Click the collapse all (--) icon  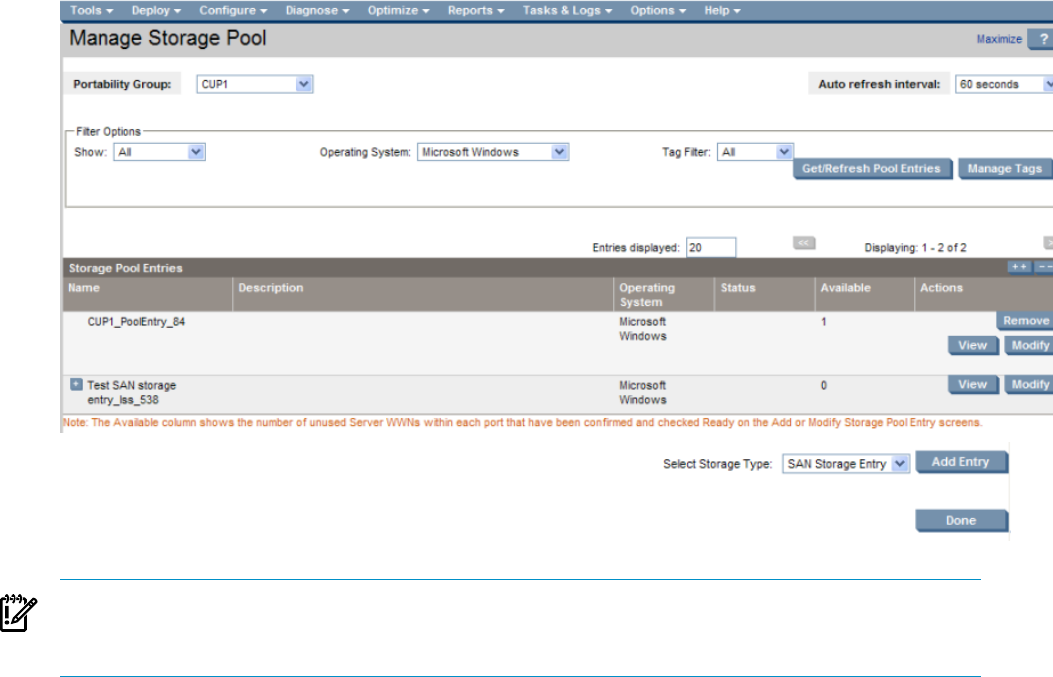pos(1044,268)
